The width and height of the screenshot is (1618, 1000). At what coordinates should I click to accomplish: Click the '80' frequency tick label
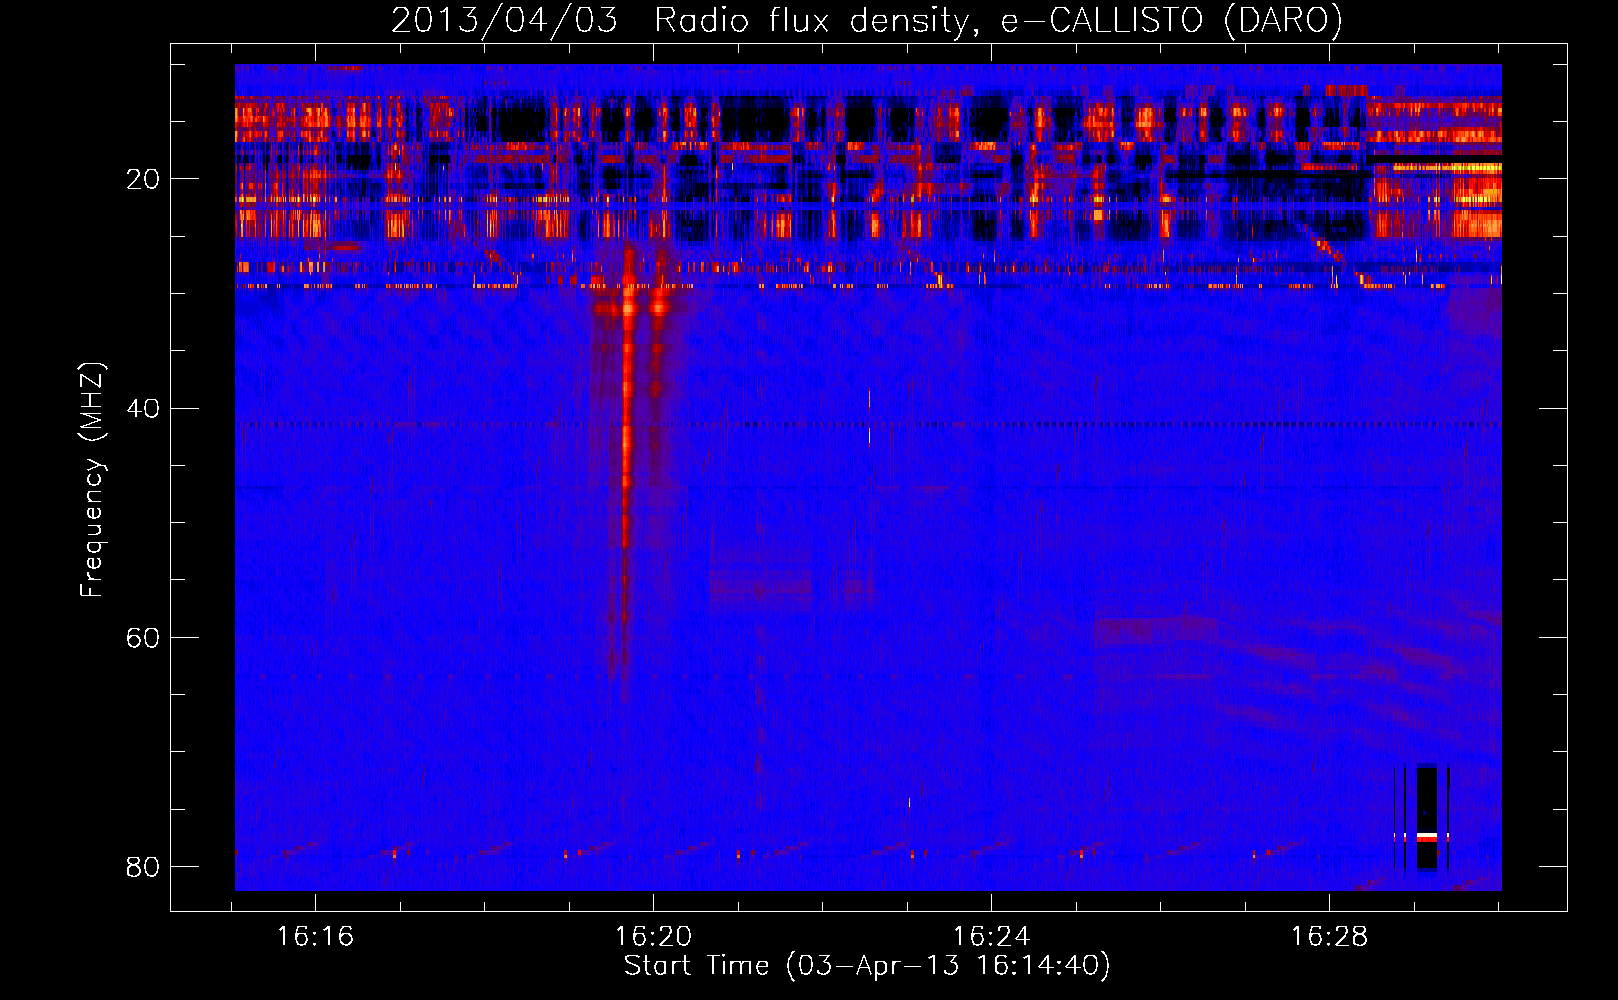[x=143, y=866]
